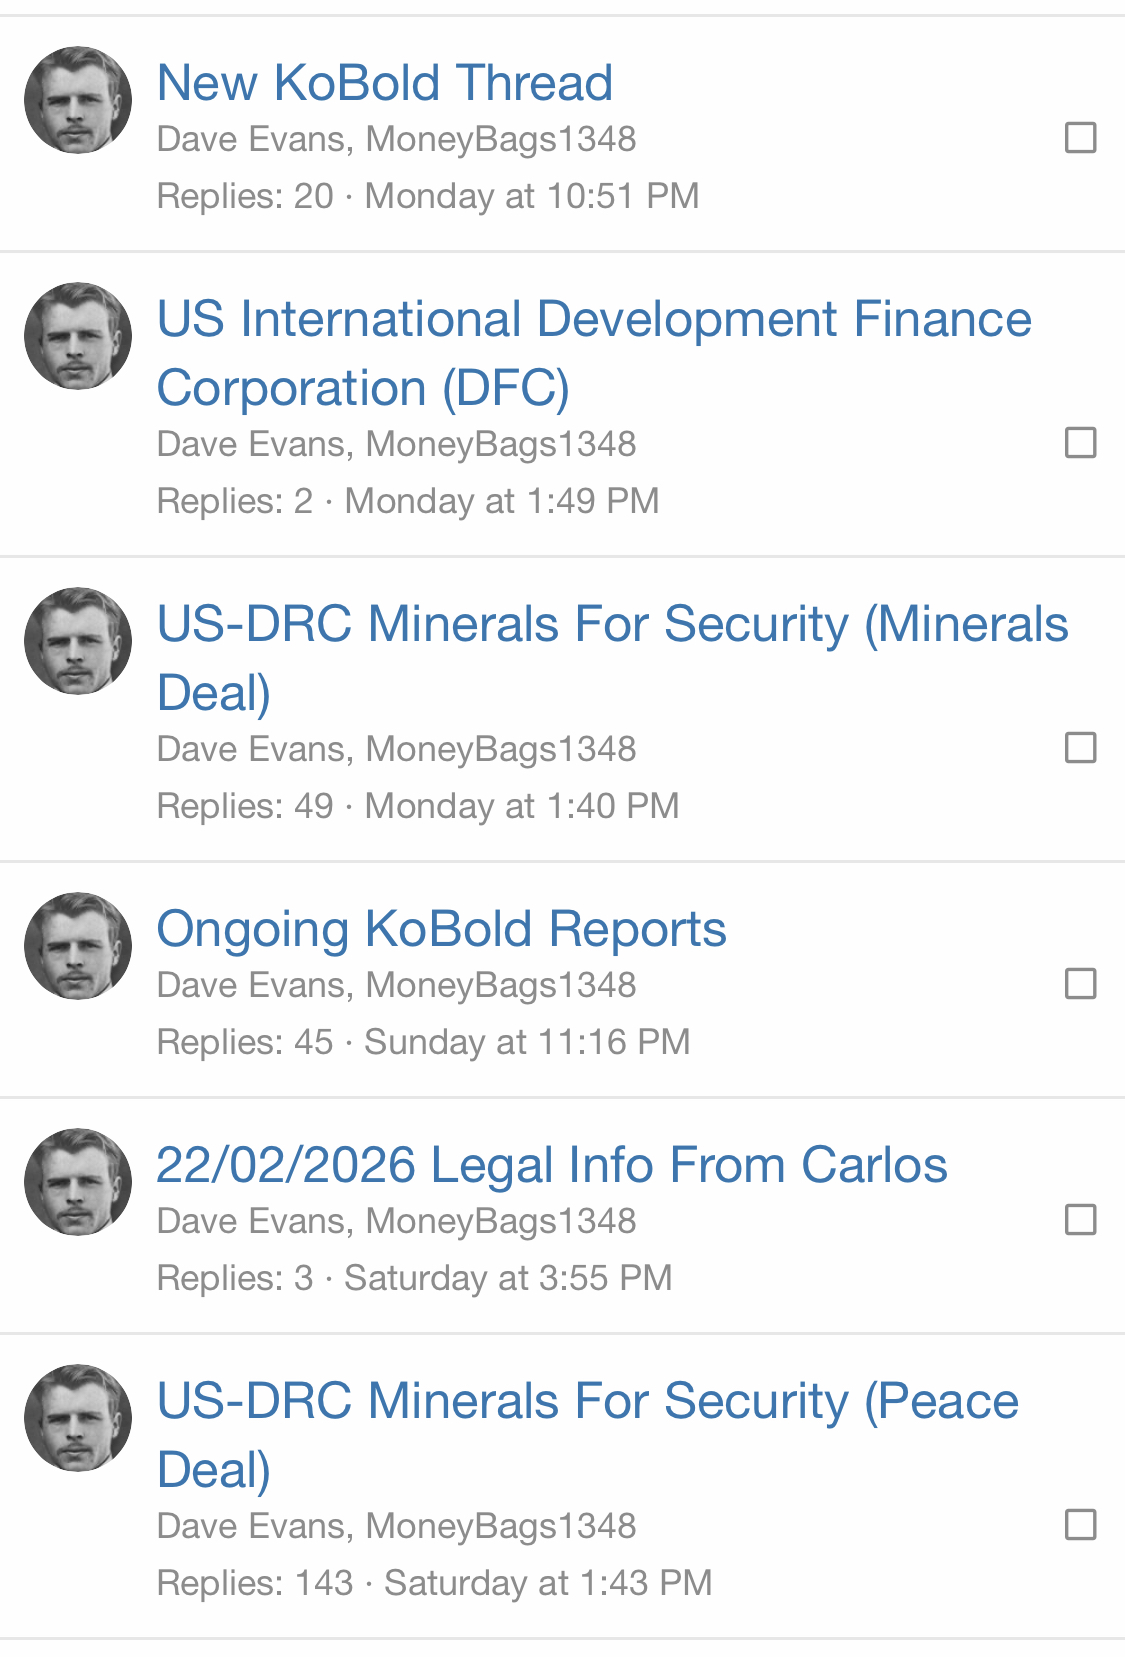This screenshot has height=1657, width=1125.
Task: Select checkbox for Ongoing KoBold Reports
Action: pos(1080,984)
